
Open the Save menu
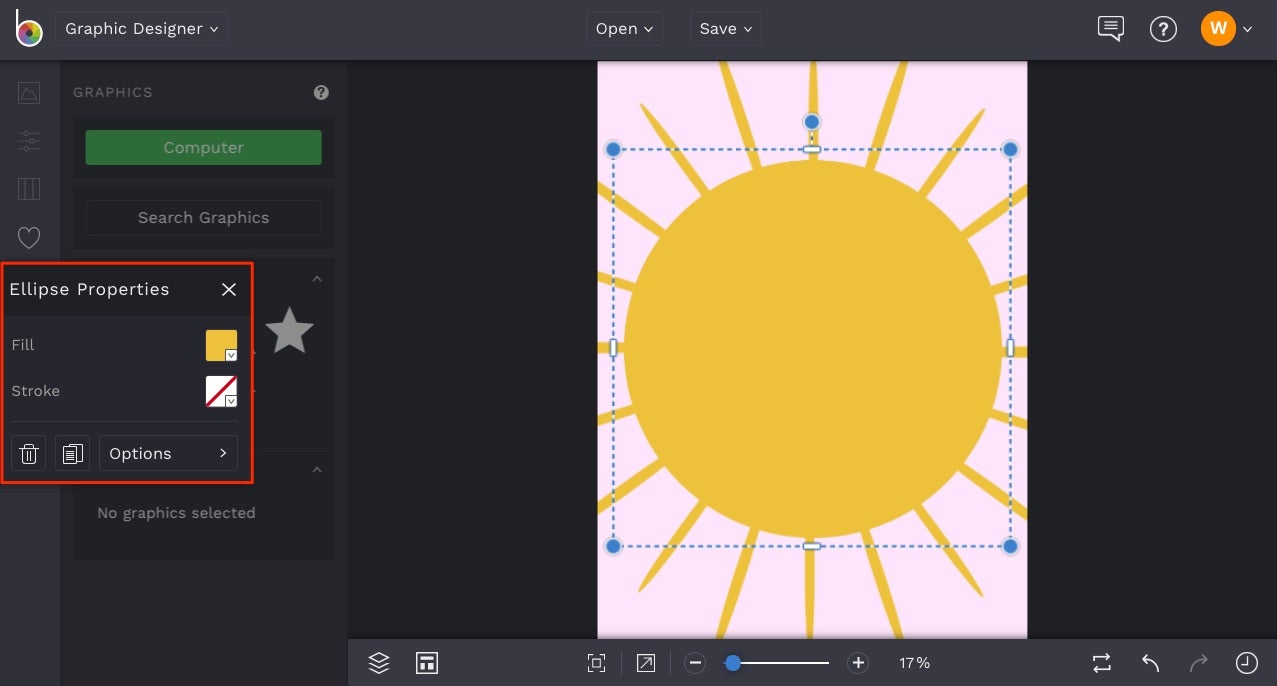coord(725,28)
